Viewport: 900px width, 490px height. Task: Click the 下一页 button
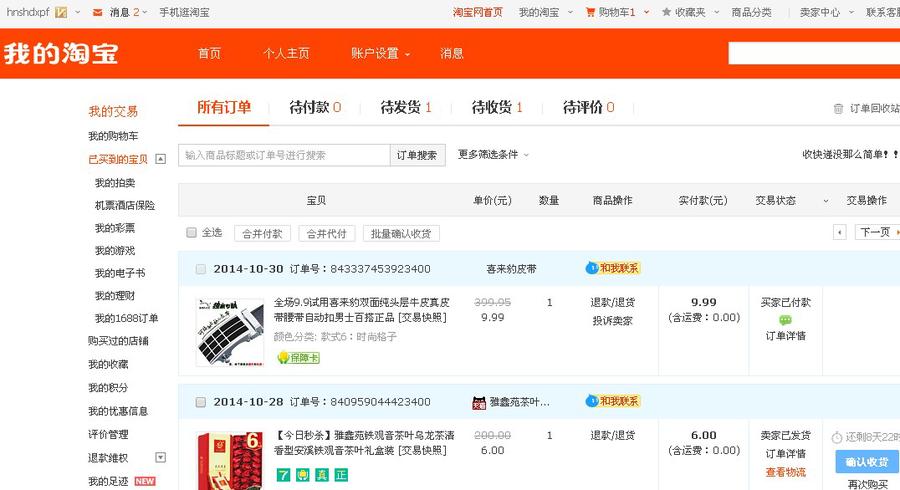click(877, 232)
